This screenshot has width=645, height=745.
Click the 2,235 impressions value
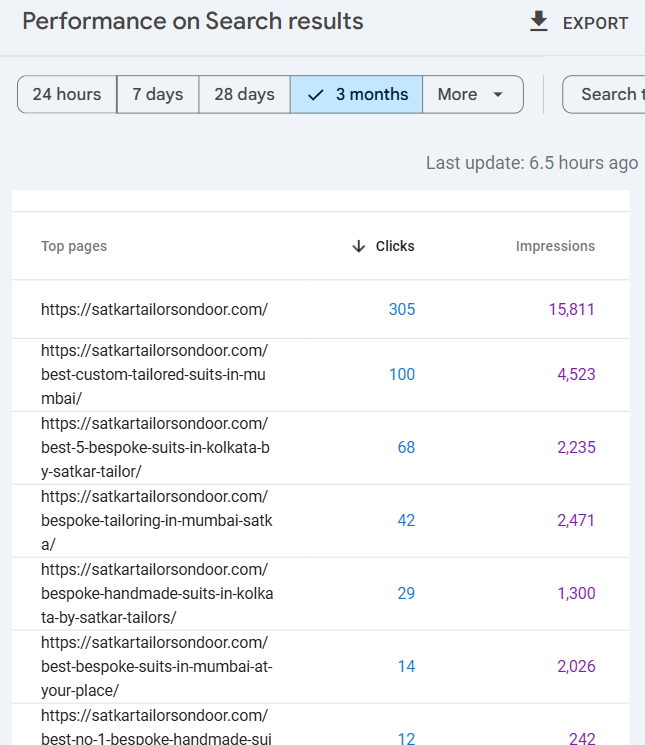[576, 447]
